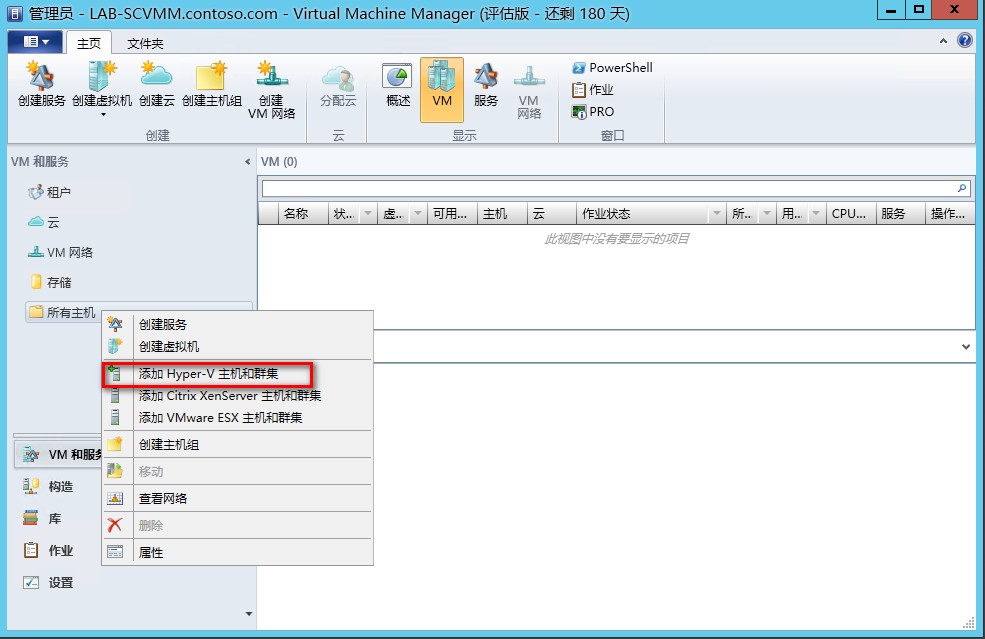985x639 pixels.
Task: Expand the details pane chevron
Action: coord(966,346)
